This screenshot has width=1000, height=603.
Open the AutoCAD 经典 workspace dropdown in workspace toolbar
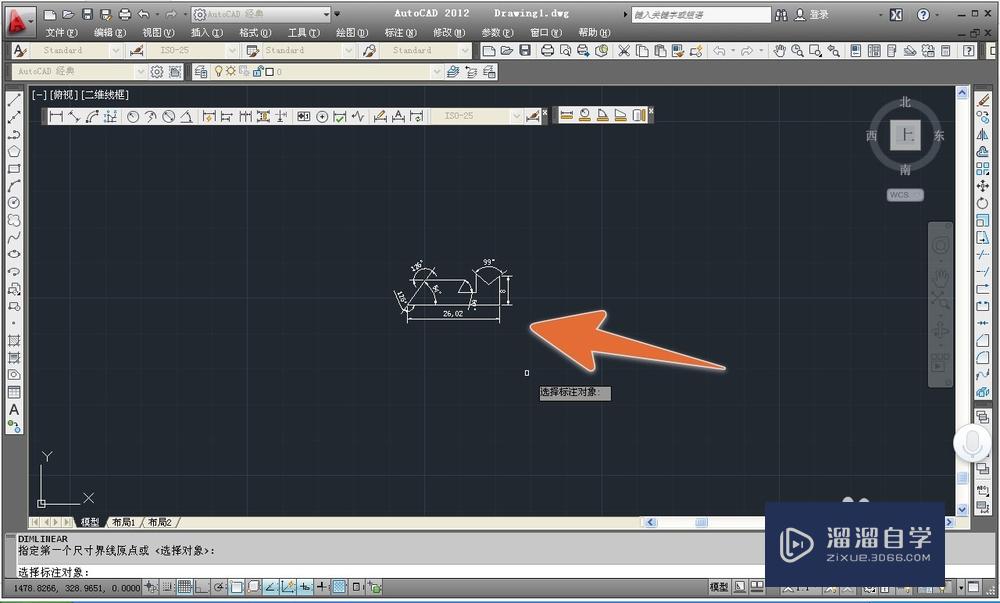(140, 71)
